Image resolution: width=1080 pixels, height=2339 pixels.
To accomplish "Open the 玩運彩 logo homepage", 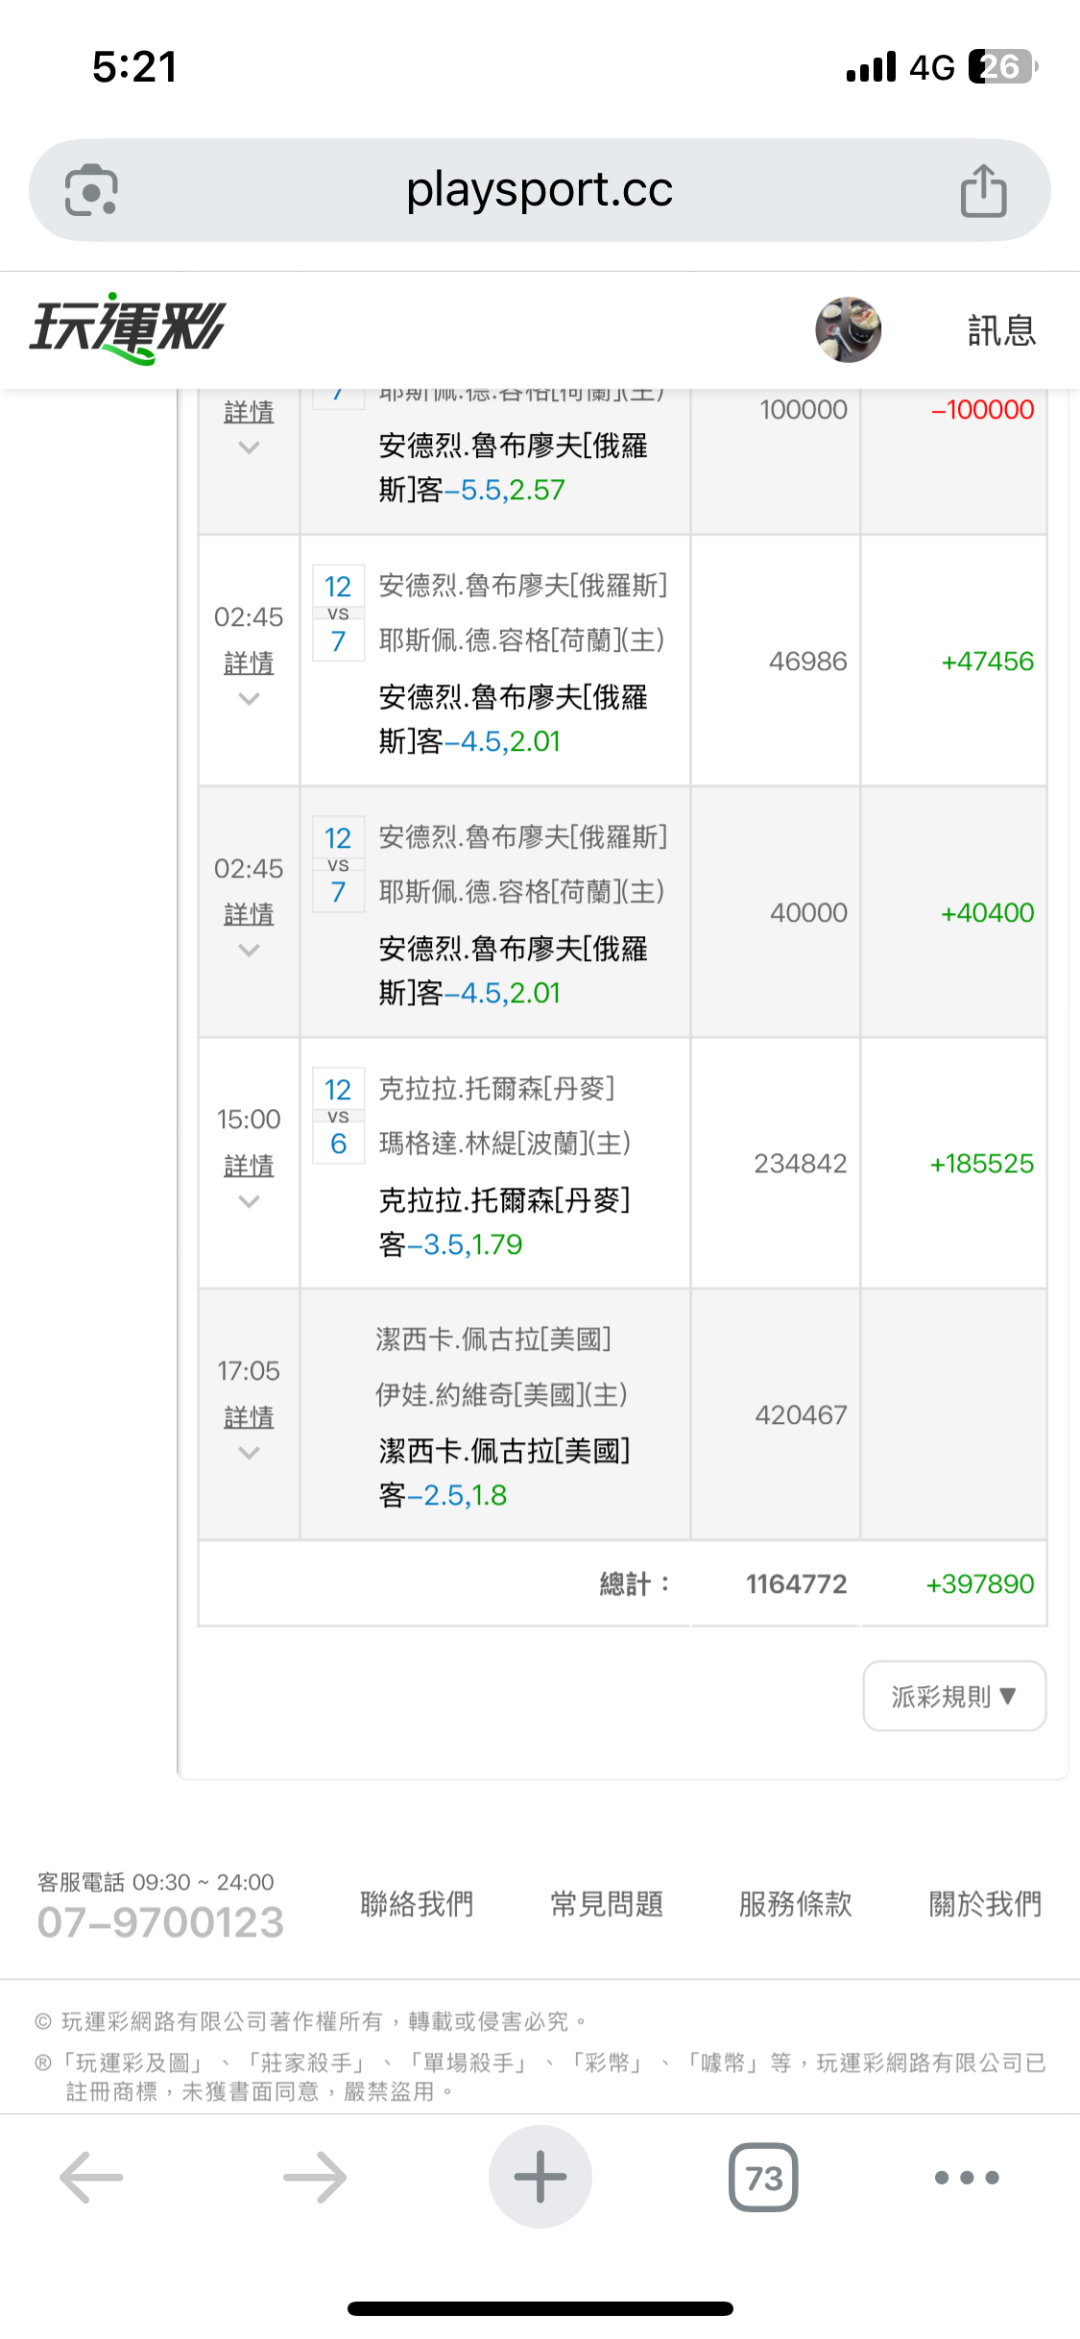I will (x=128, y=328).
